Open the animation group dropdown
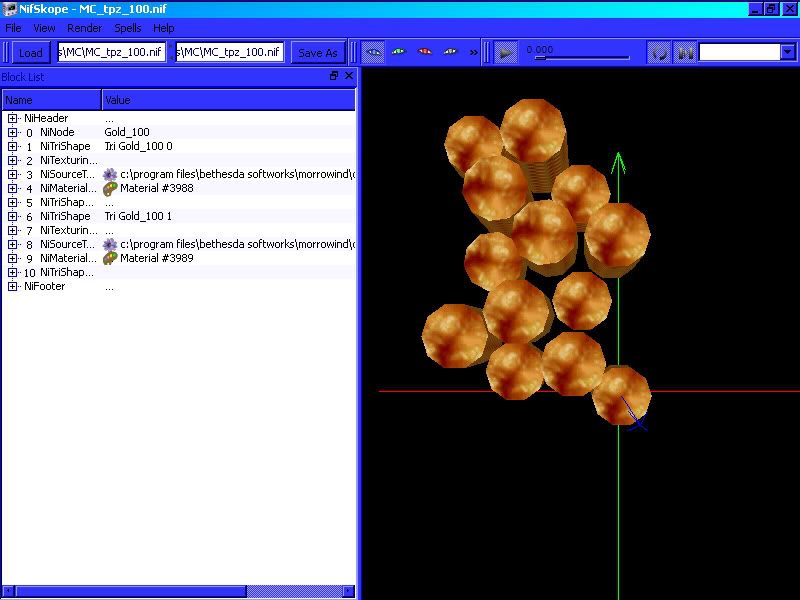This screenshot has width=800, height=600. 787,52
